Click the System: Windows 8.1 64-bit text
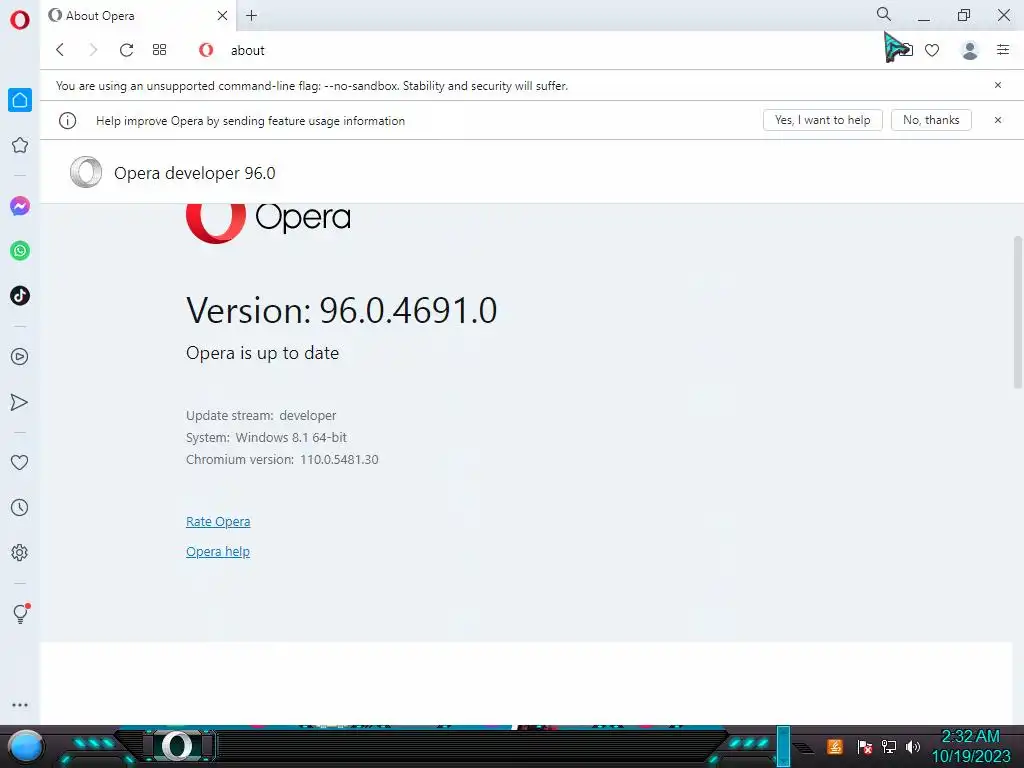Image resolution: width=1024 pixels, height=768 pixels. pos(266,438)
